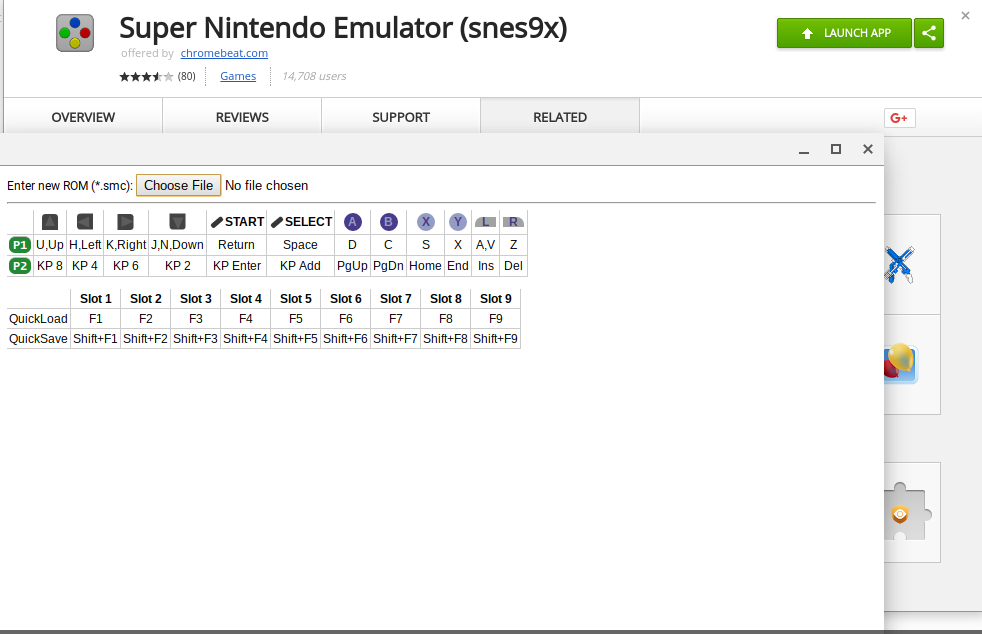Click the Google+ icon button

899,118
